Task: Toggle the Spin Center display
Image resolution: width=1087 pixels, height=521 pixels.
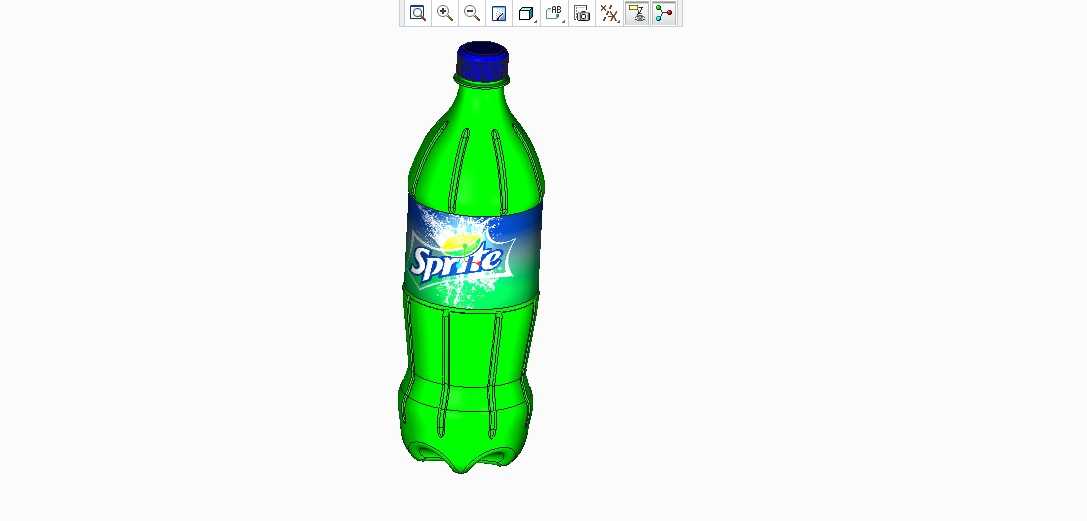Action: [664, 13]
